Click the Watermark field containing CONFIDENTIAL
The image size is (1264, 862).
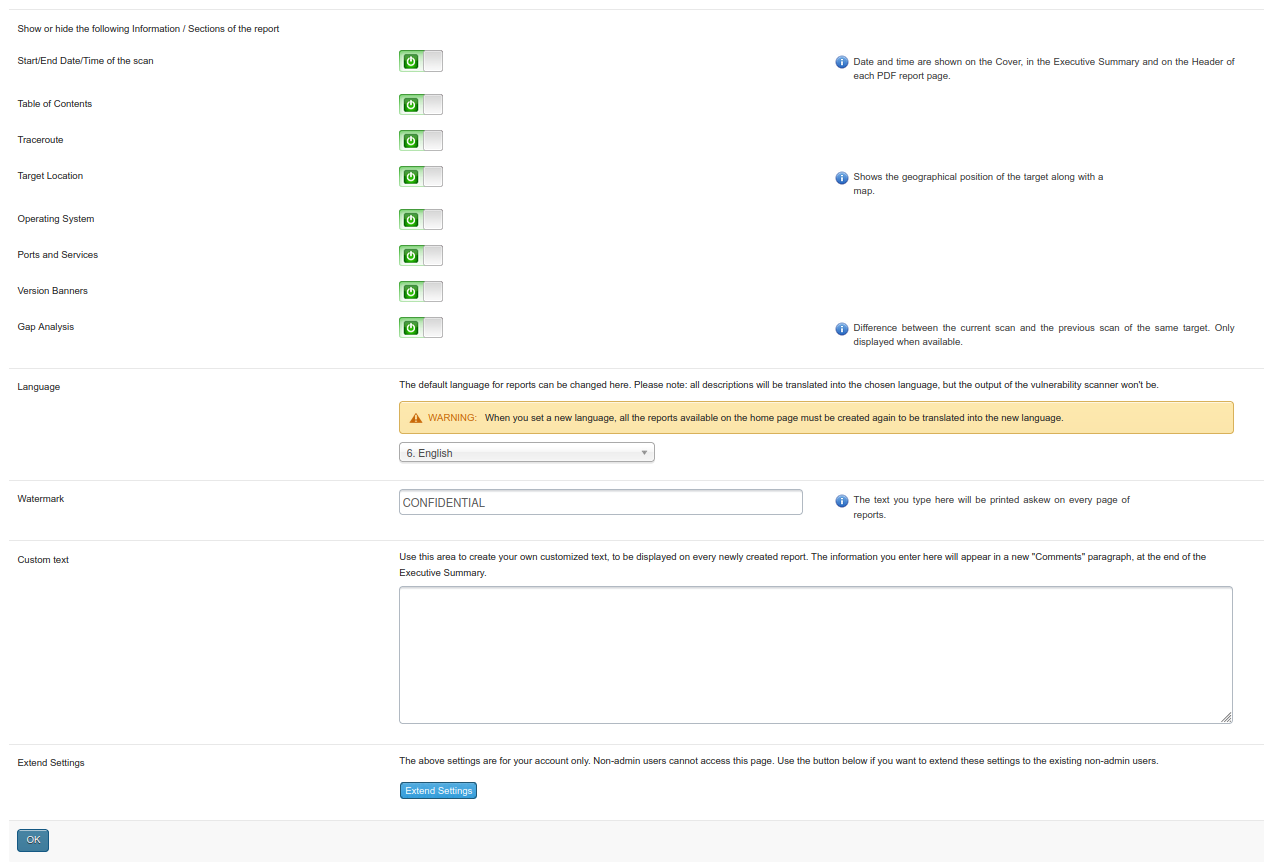click(x=600, y=502)
